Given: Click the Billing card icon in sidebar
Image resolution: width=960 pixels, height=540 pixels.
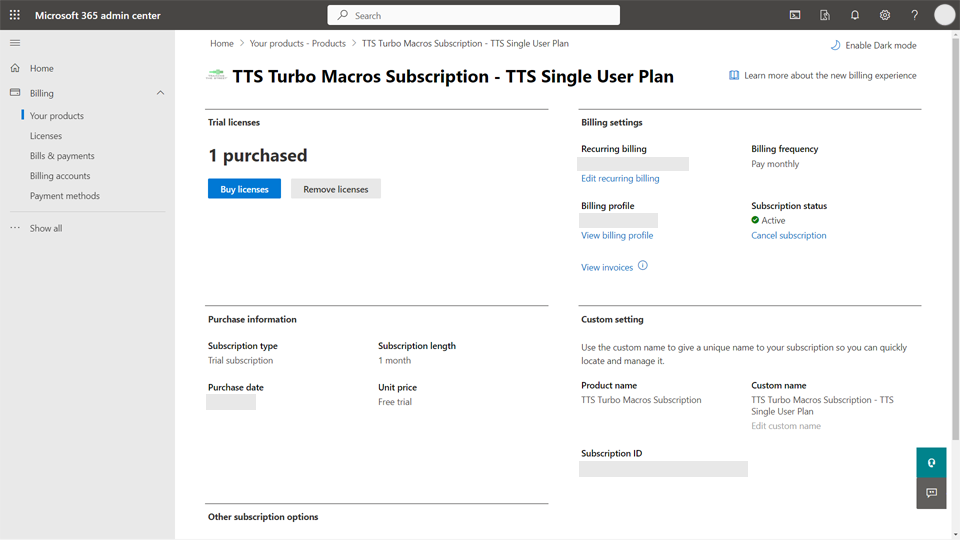Looking at the screenshot, I should click(x=15, y=93).
